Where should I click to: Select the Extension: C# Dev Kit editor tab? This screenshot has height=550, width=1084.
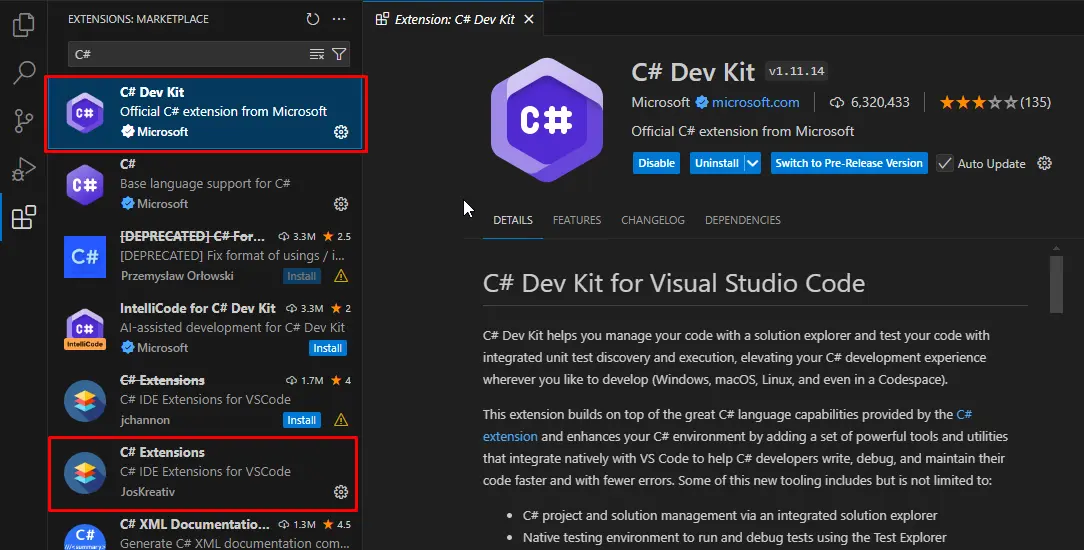[x=454, y=19]
